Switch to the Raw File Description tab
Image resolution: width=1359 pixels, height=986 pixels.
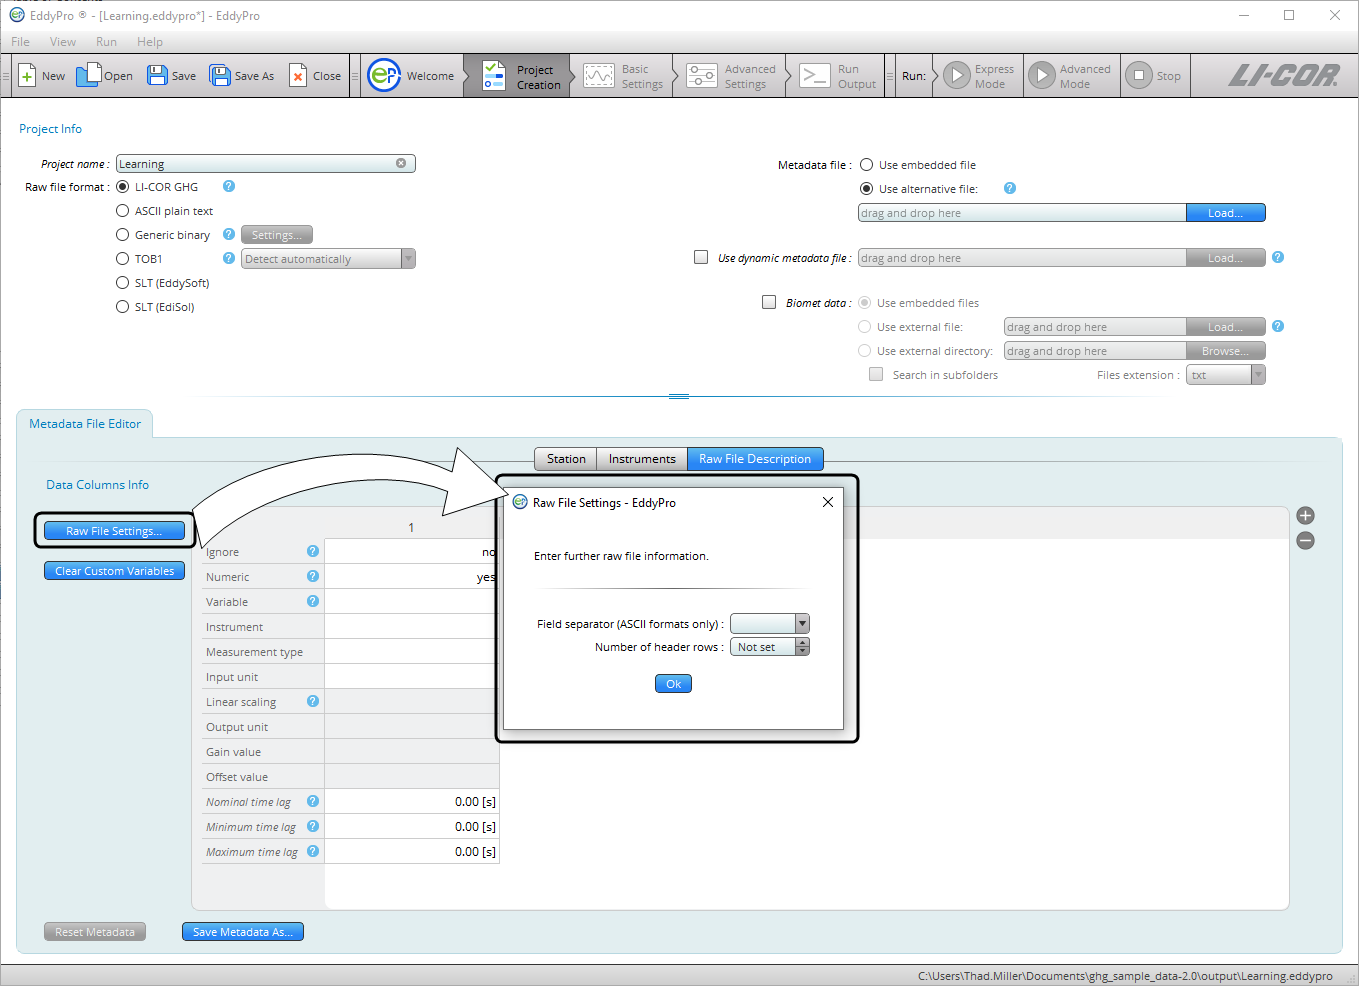click(755, 459)
